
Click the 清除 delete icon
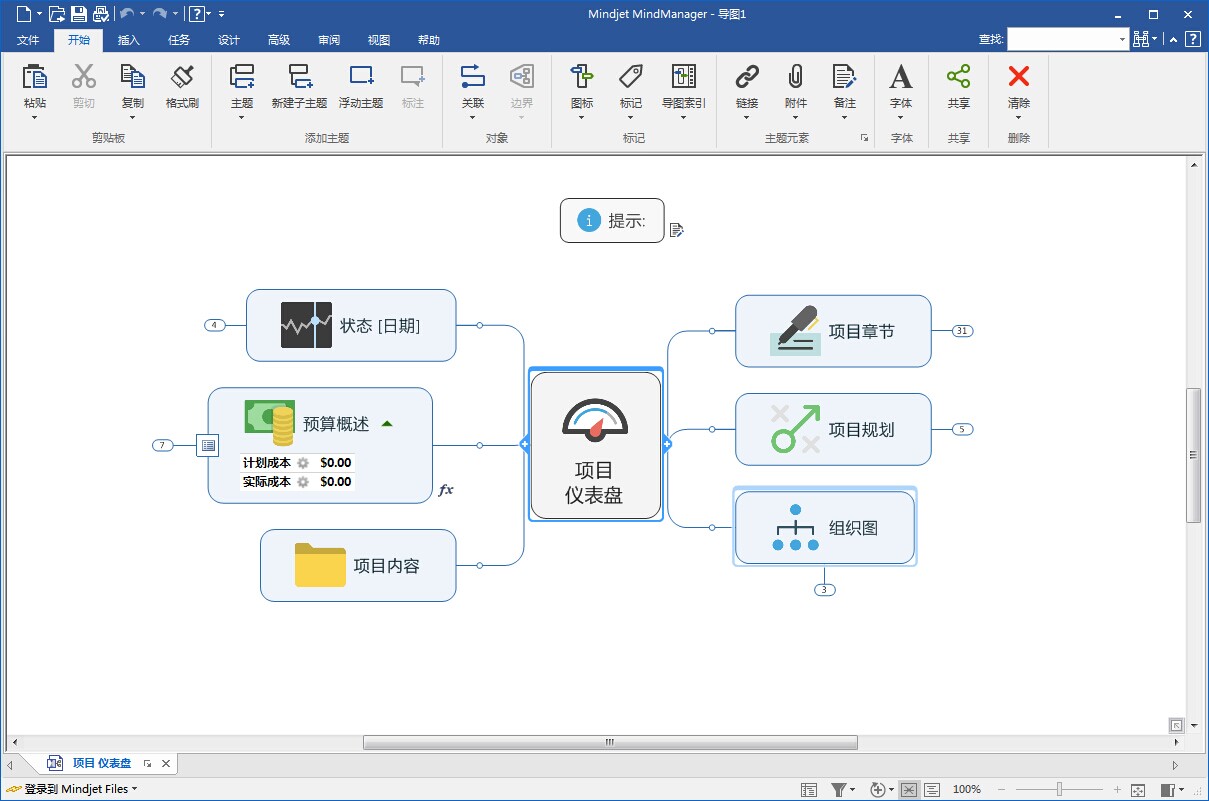tap(1018, 88)
